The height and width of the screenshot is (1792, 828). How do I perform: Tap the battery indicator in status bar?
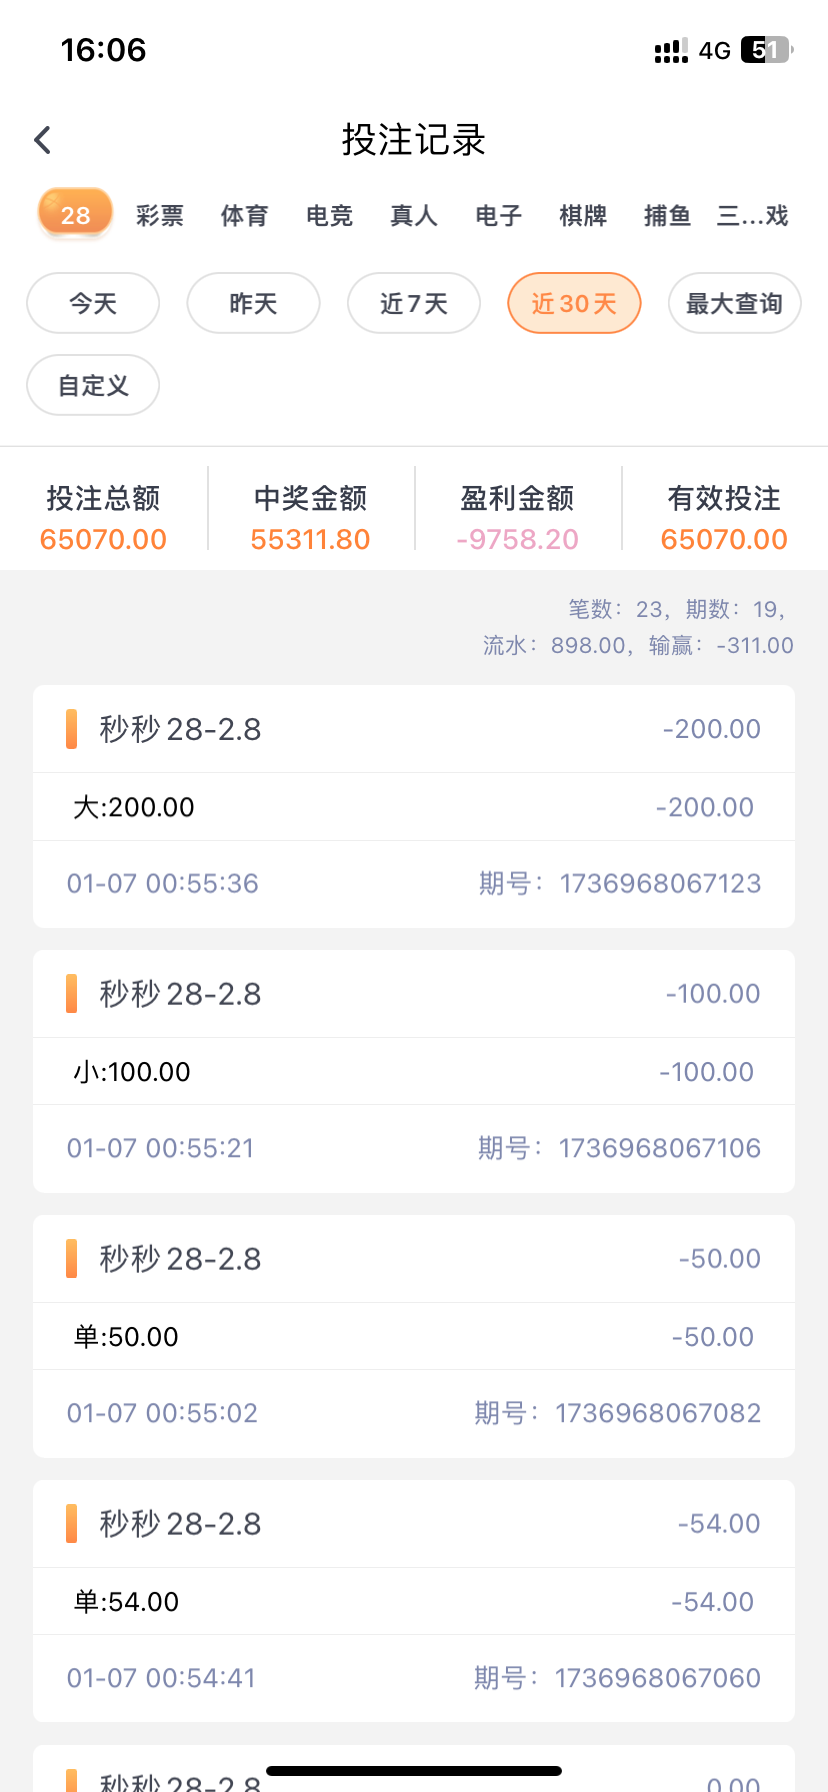pos(766,50)
